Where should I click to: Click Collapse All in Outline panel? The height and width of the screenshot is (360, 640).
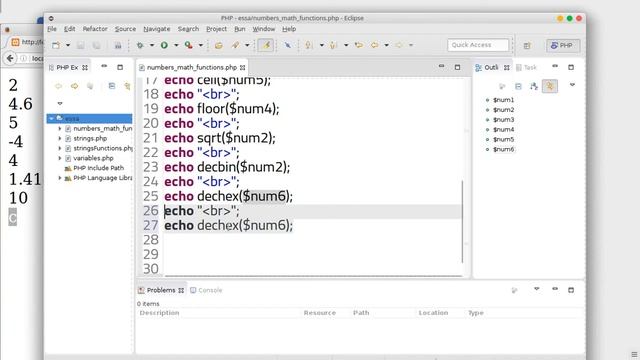click(x=518, y=86)
